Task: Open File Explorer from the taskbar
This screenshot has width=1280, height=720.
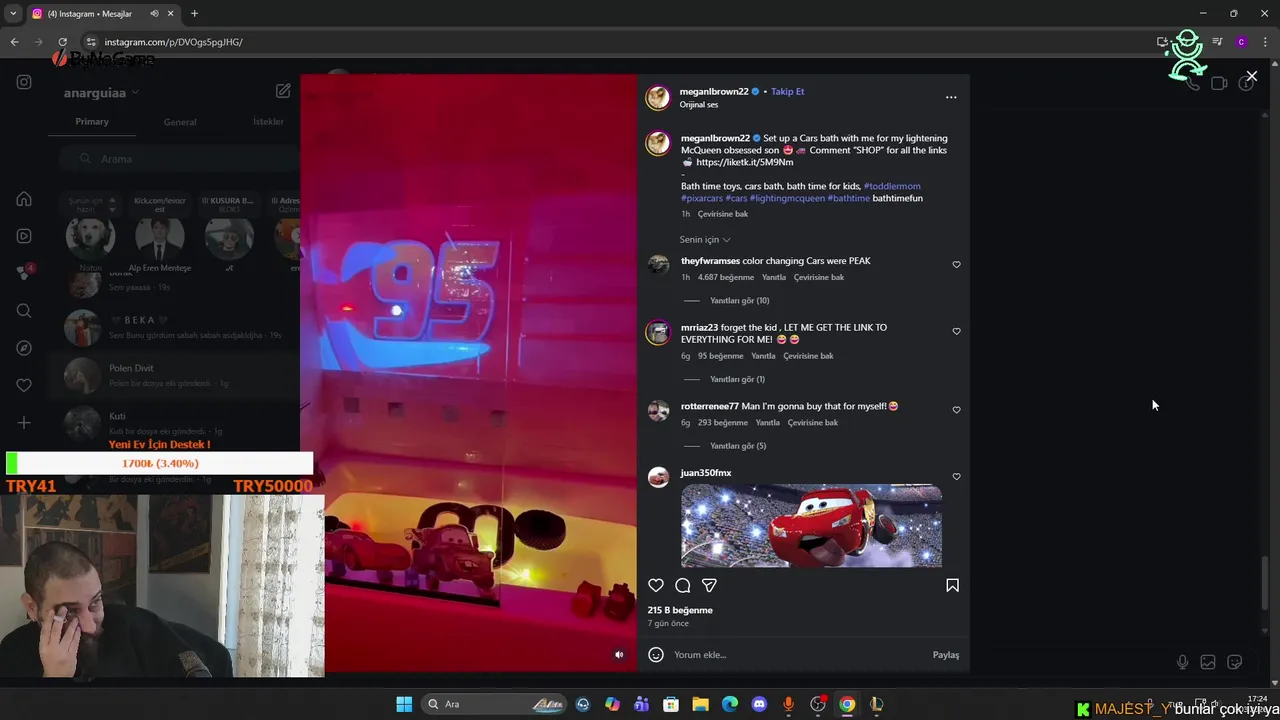Action: (x=700, y=704)
